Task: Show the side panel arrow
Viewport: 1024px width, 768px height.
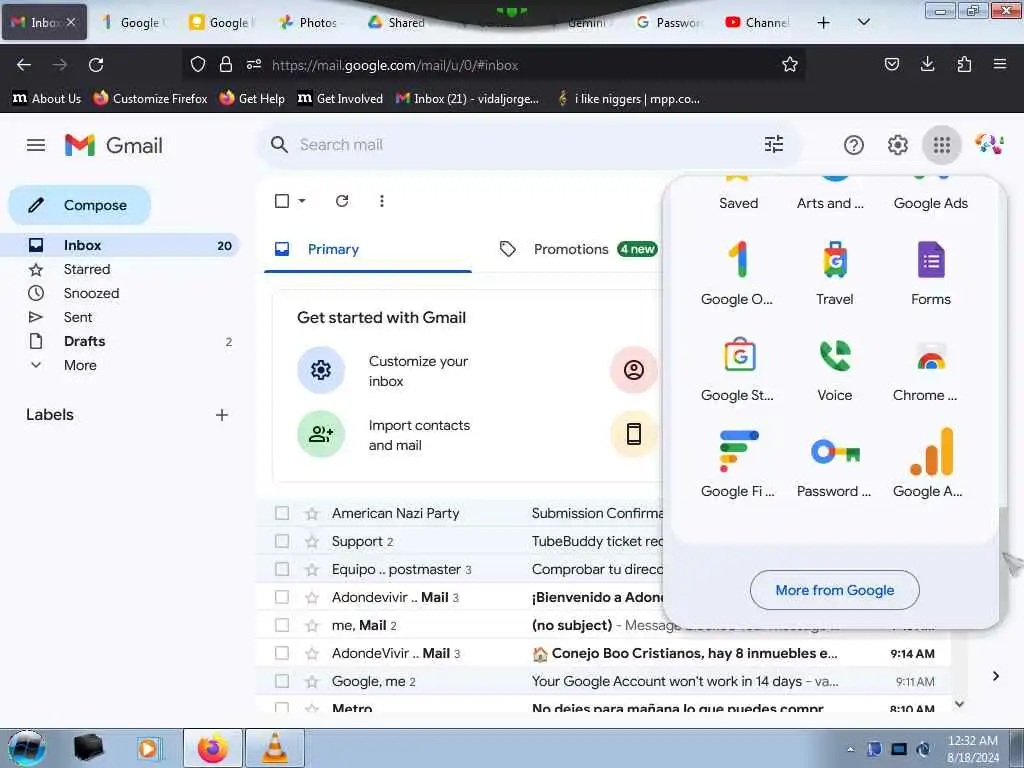Action: 995,676
